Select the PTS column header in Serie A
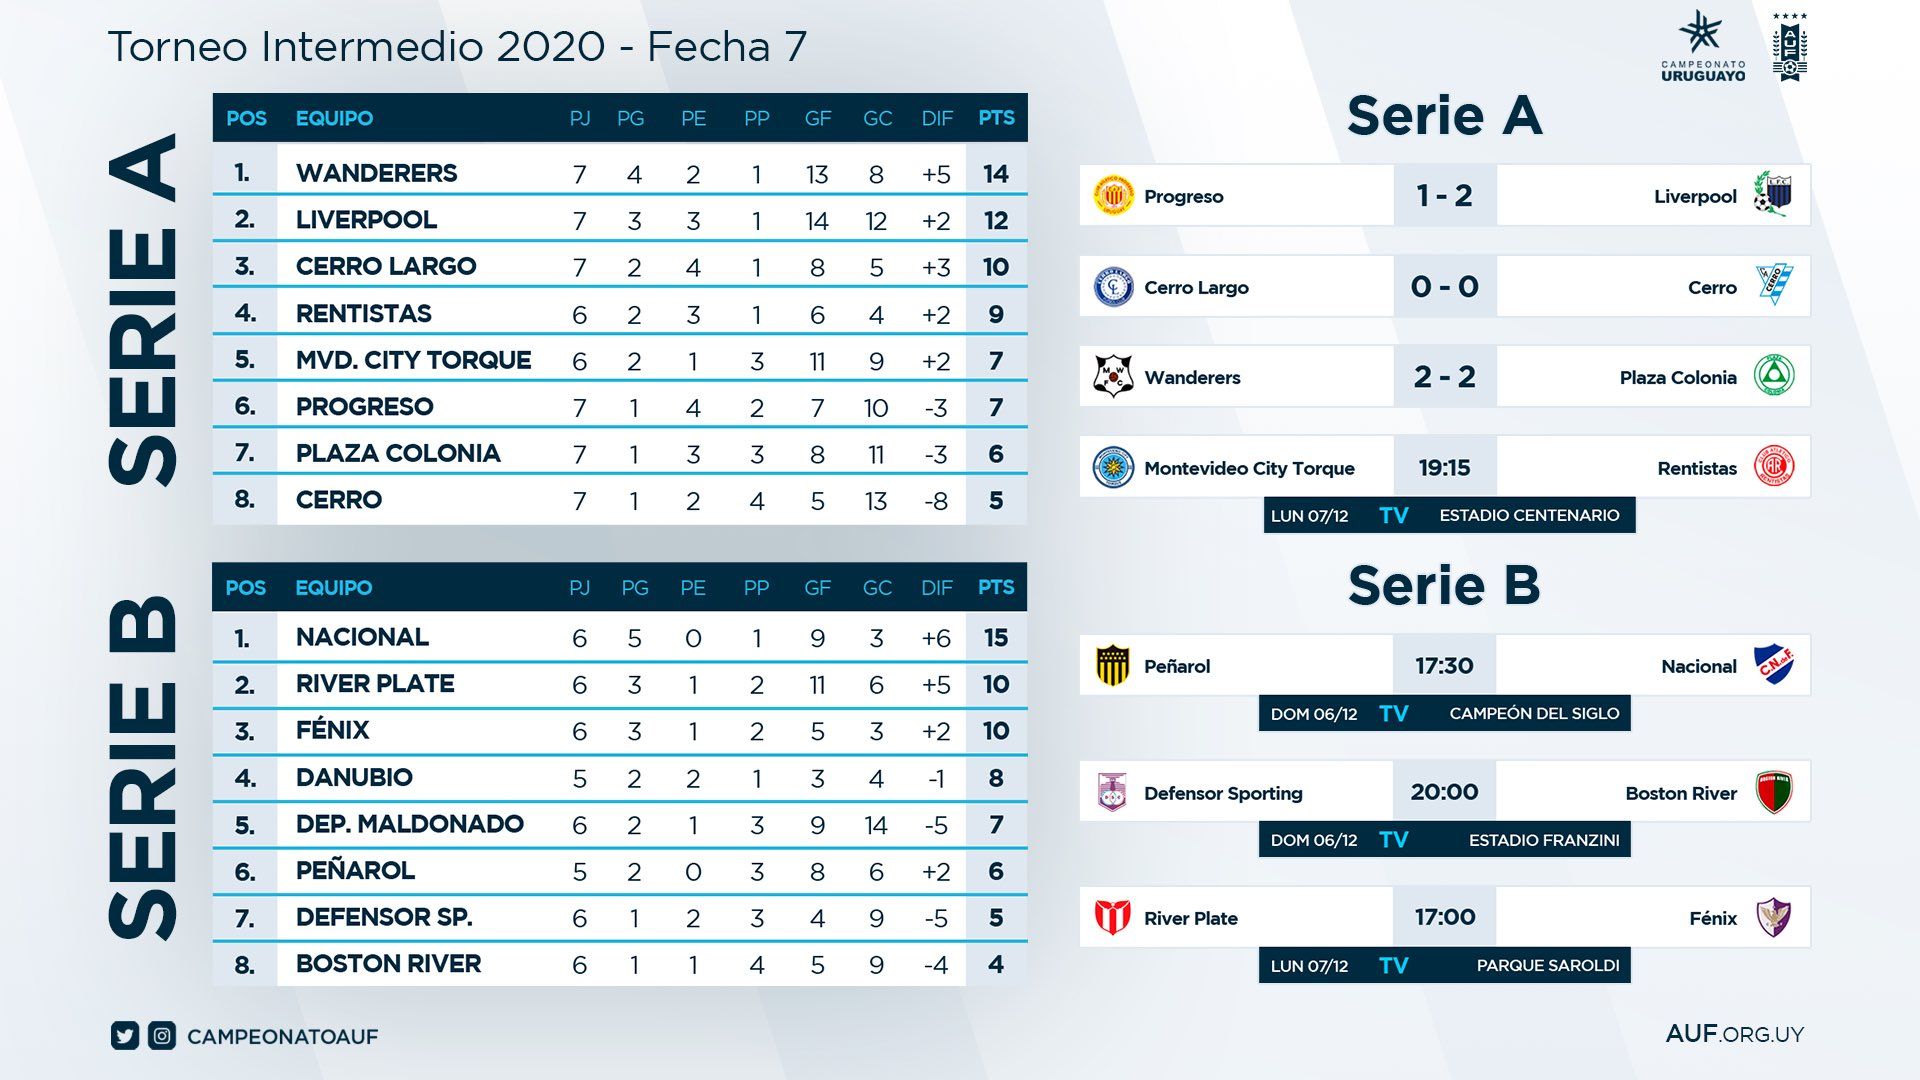The height and width of the screenshot is (1080, 1920). pyautogui.click(x=996, y=118)
